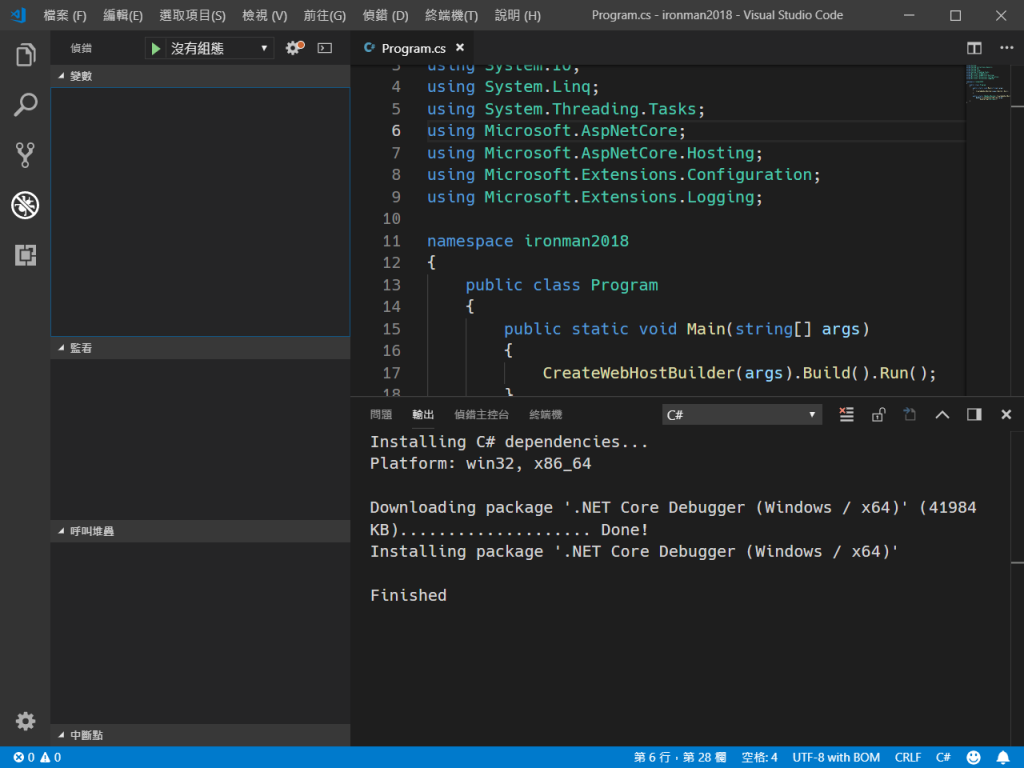Screen dimensions: 1024x768
Task: Click the VS Code logo in the title bar
Action: click(x=18, y=14)
